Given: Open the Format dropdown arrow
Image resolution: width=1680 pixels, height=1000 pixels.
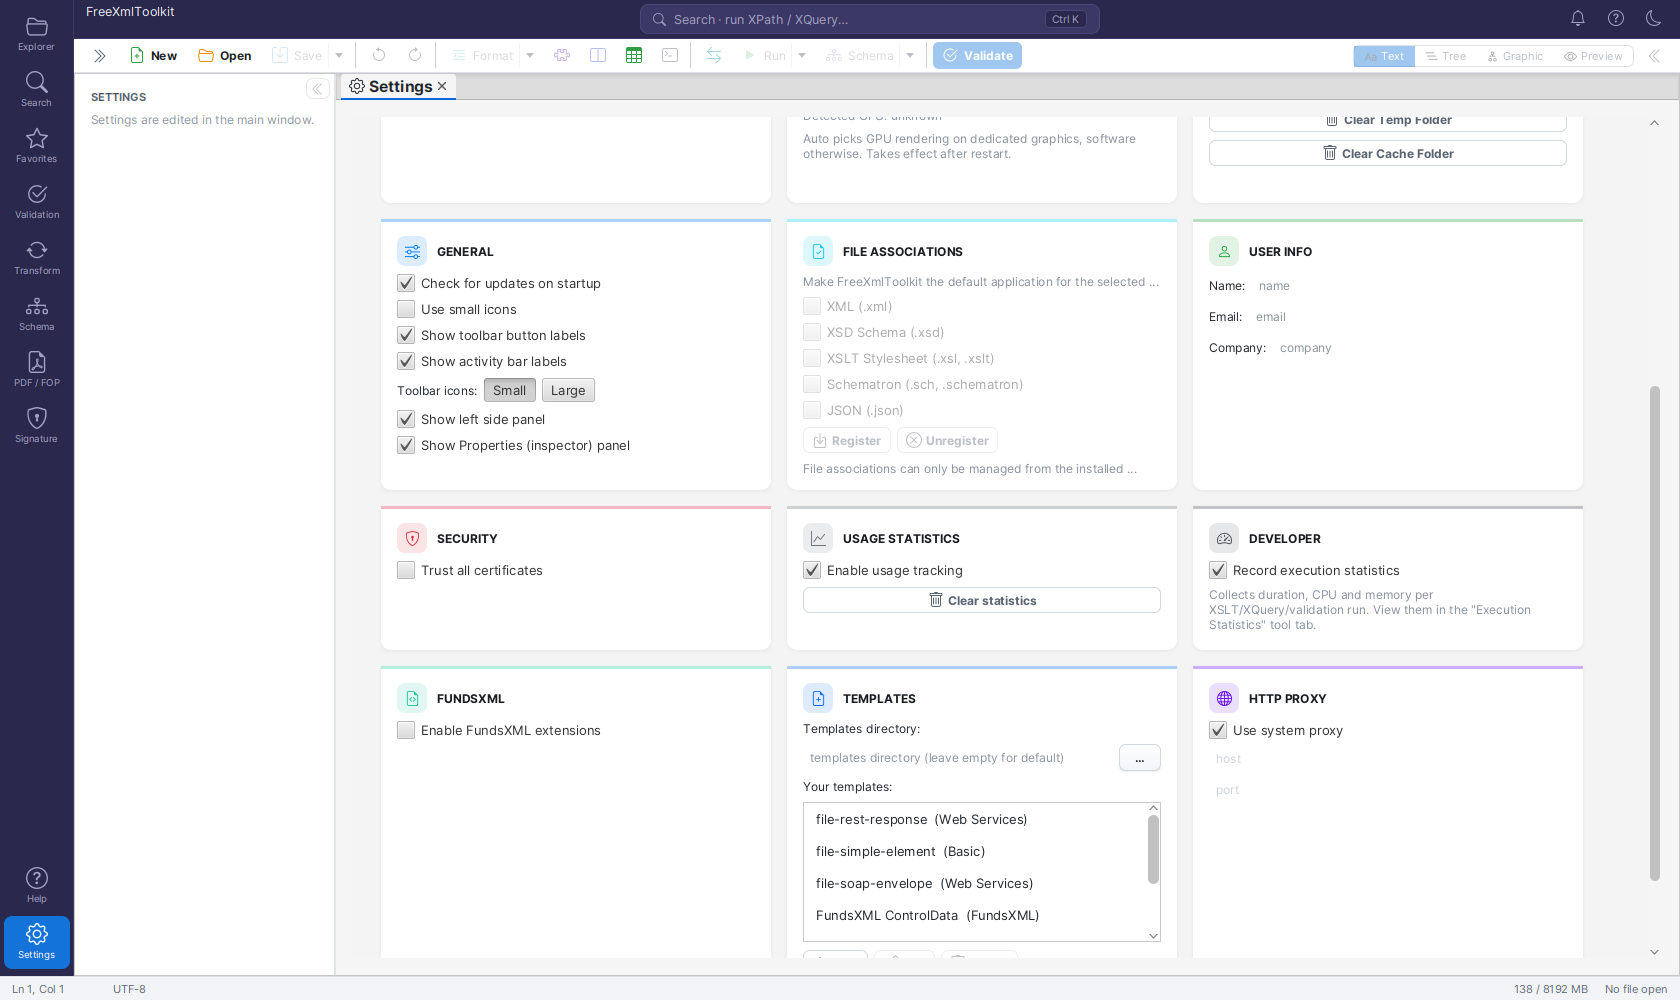Looking at the screenshot, I should (x=530, y=56).
